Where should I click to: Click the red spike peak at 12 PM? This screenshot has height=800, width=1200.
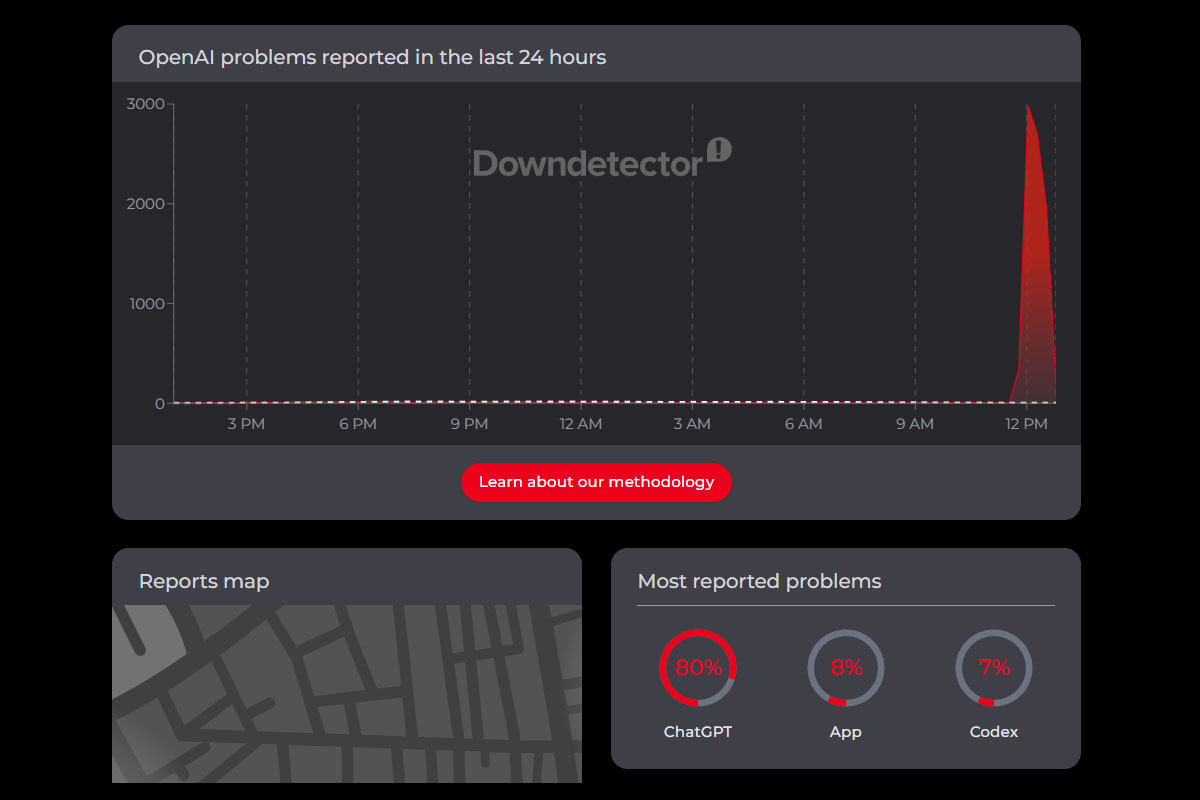[1027, 106]
